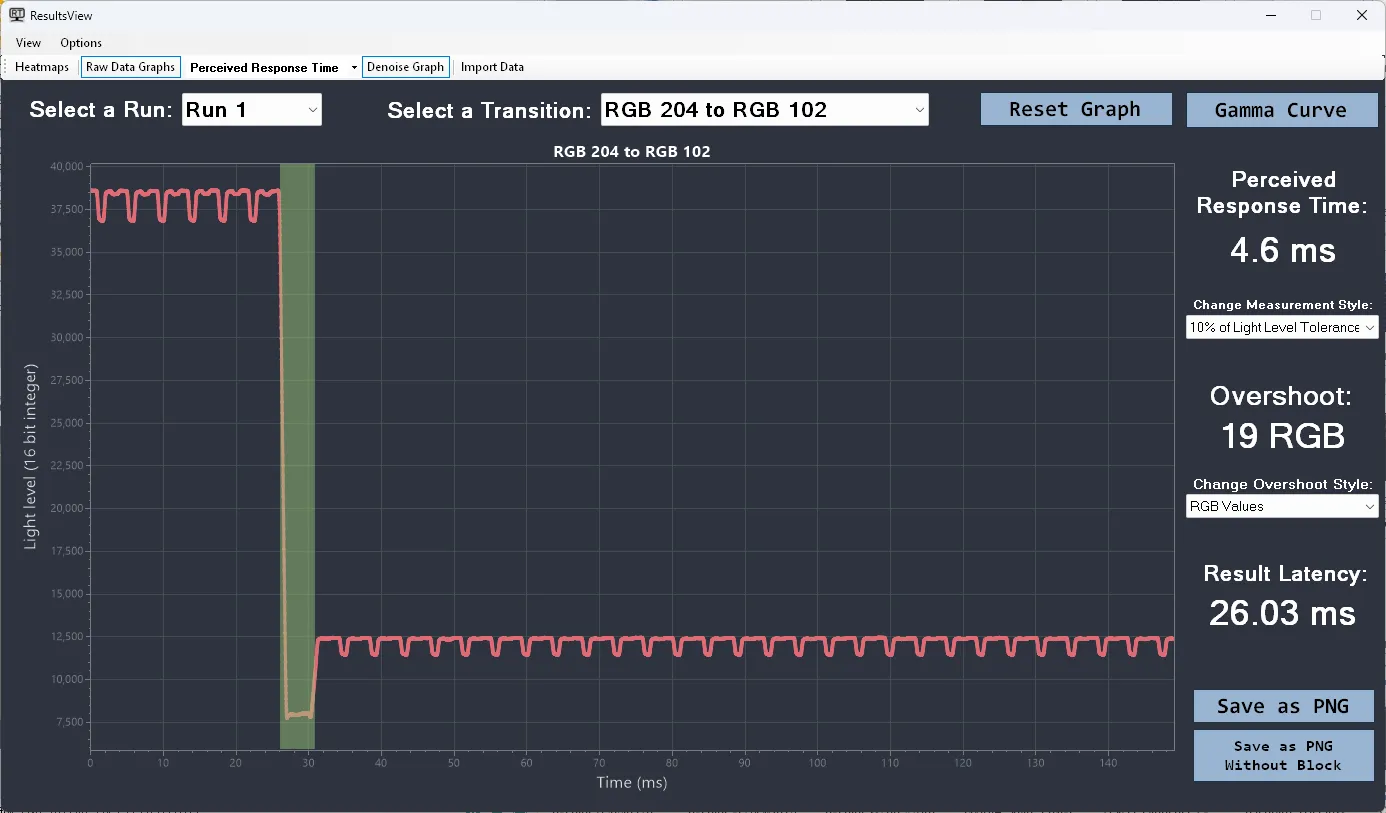Switch to the Heatmaps view

point(42,67)
